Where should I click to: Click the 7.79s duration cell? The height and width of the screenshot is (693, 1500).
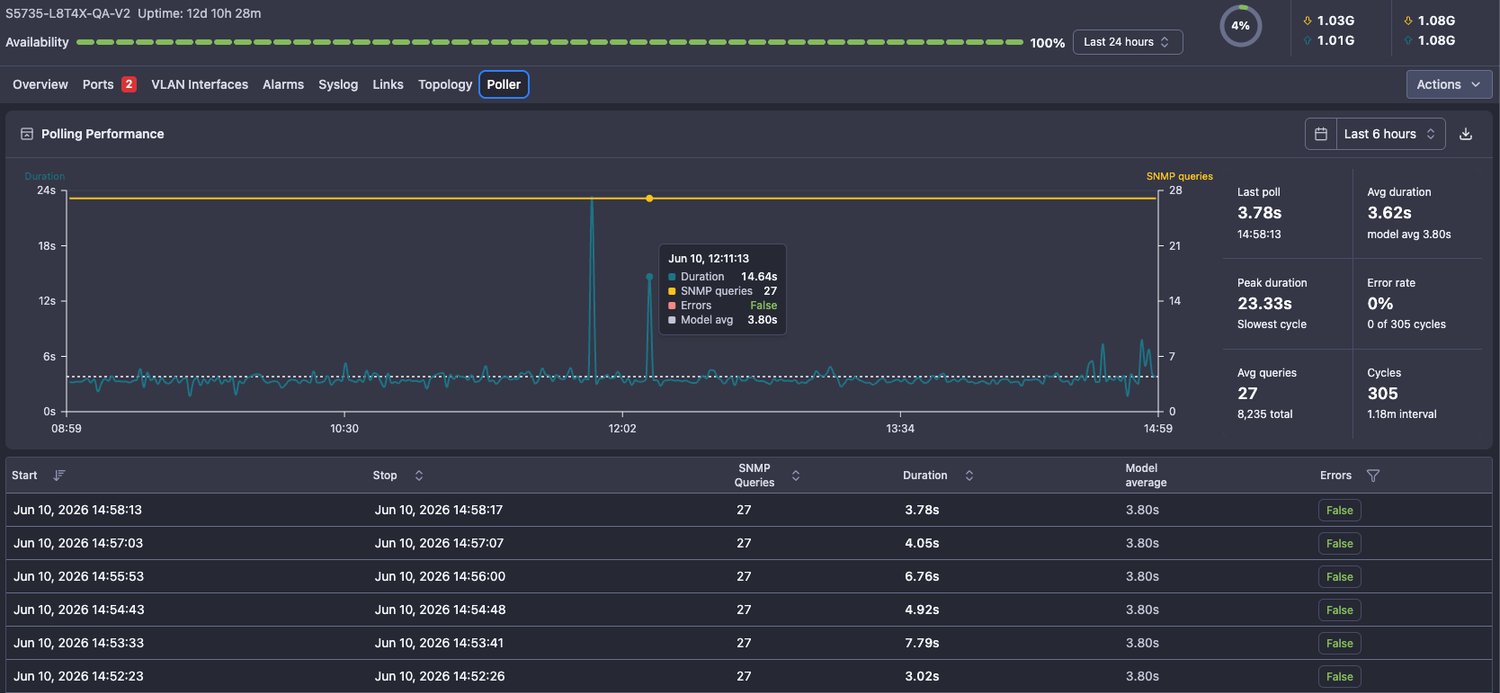pyautogui.click(x=922, y=643)
